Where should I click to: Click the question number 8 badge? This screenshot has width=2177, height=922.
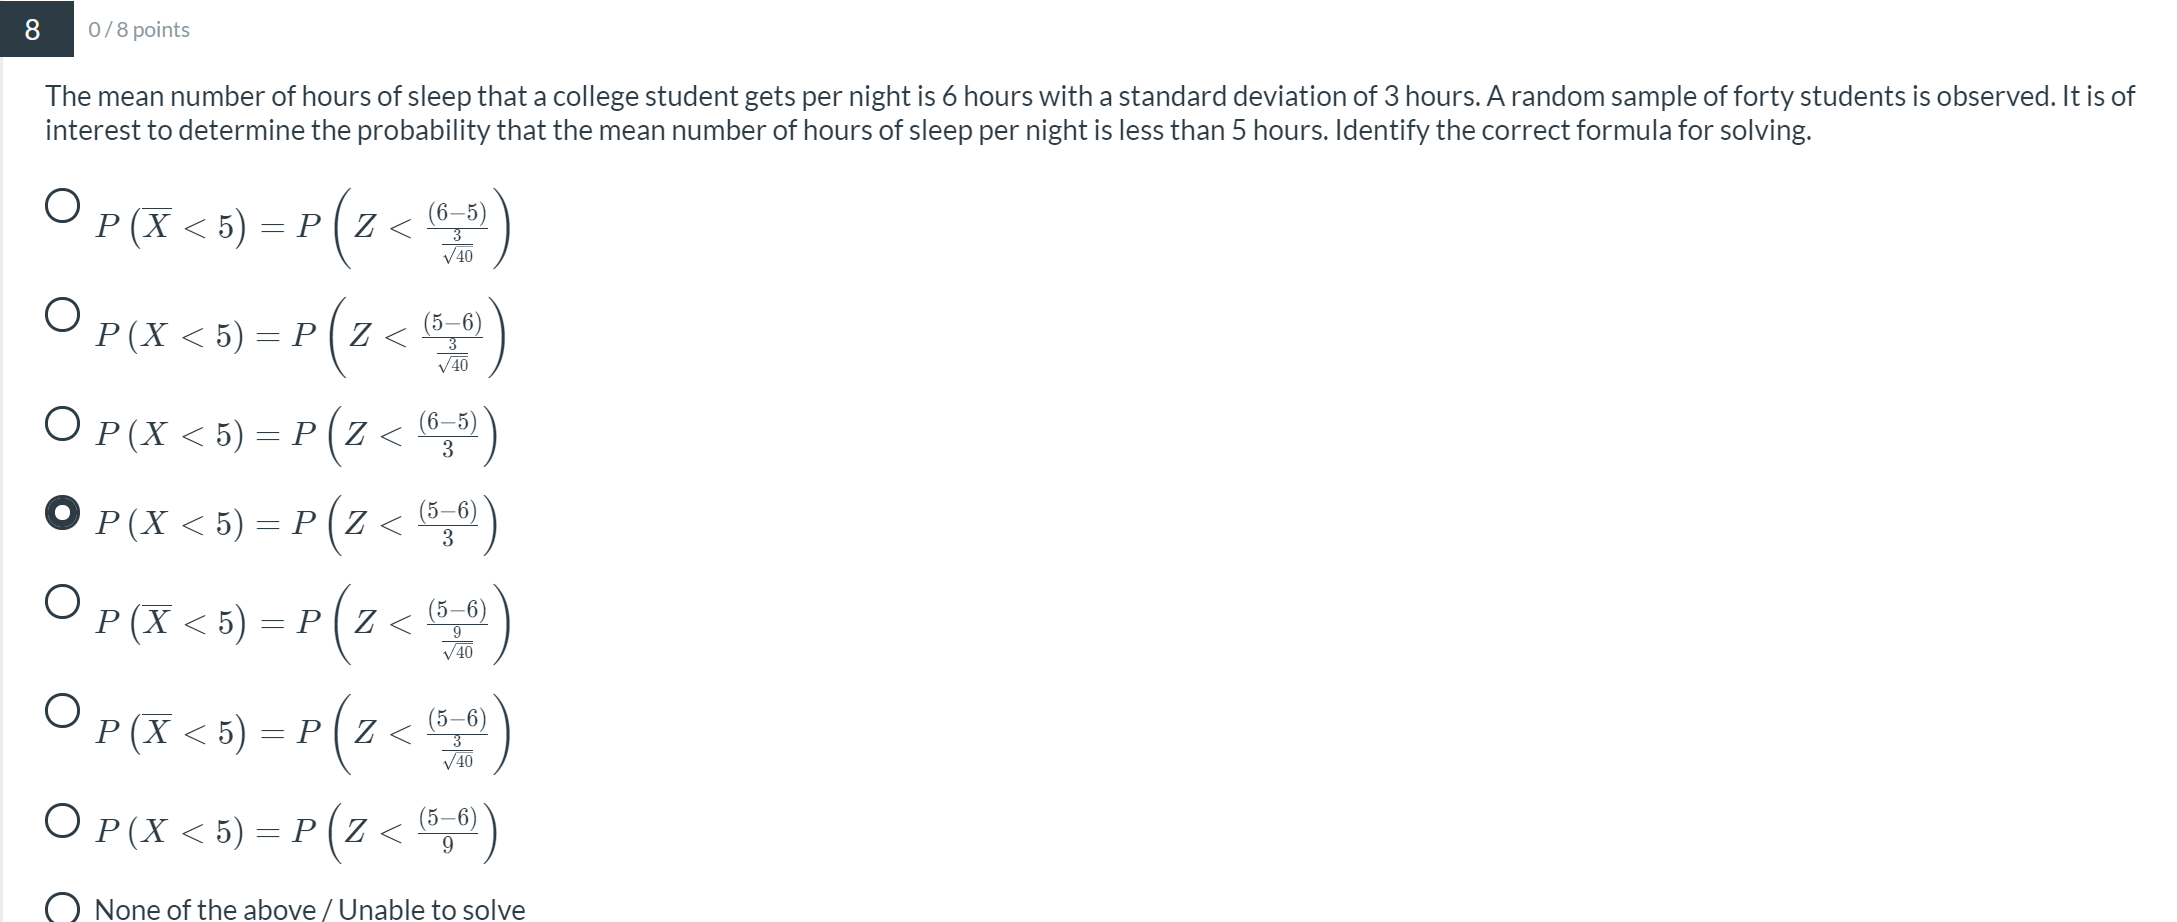pyautogui.click(x=30, y=30)
